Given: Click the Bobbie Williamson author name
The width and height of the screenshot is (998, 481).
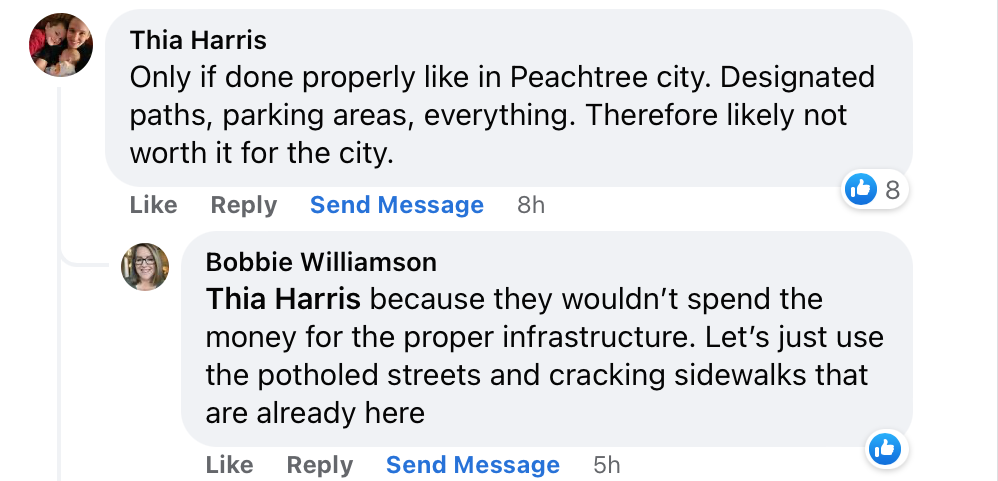Looking at the screenshot, I should (321, 262).
